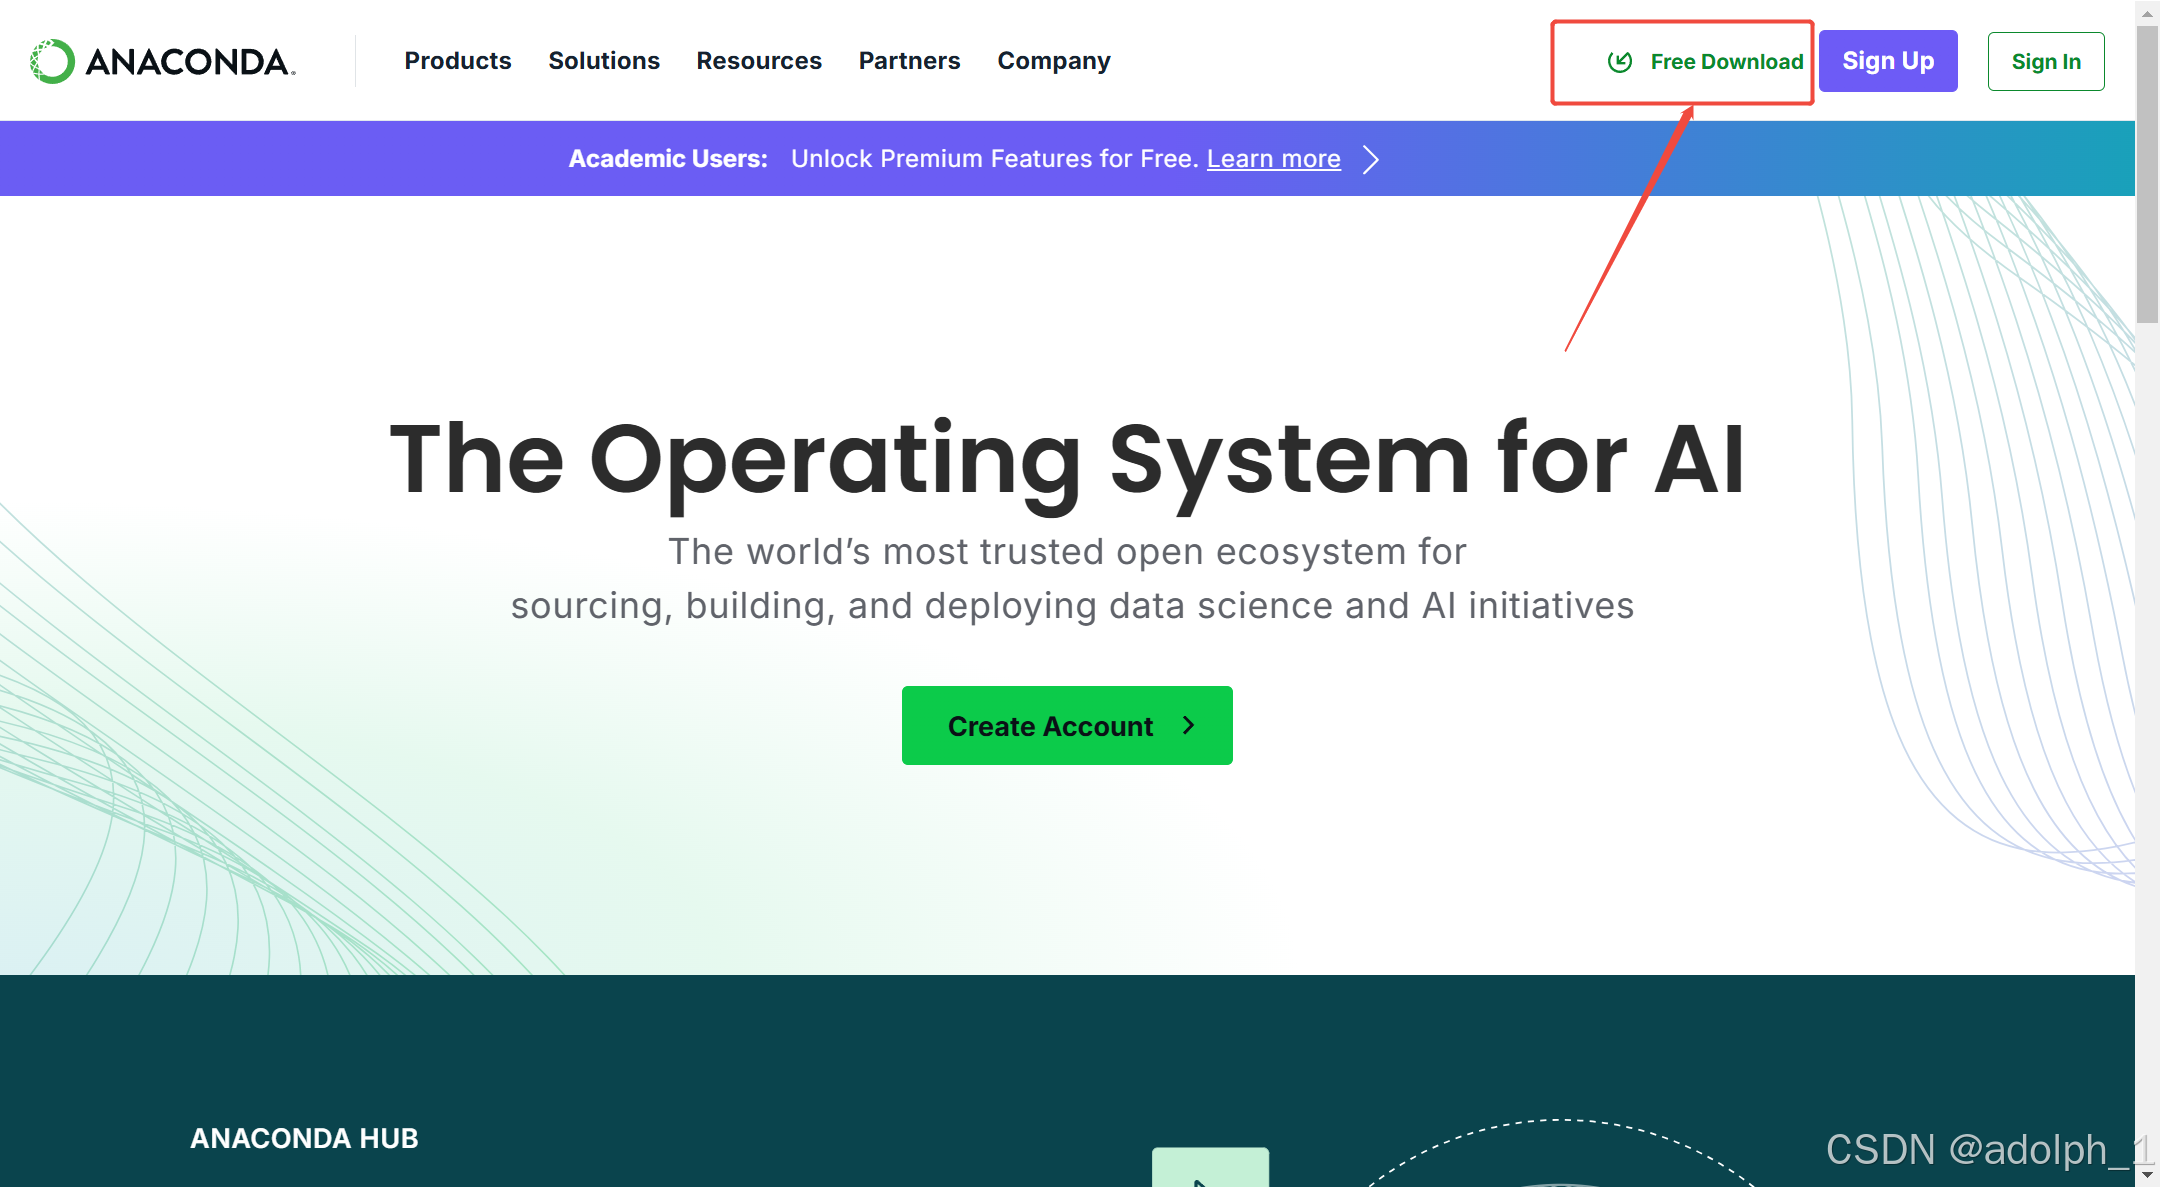2160x1187 pixels.
Task: Click the chevron arrow inside Create Account
Action: [1188, 725]
